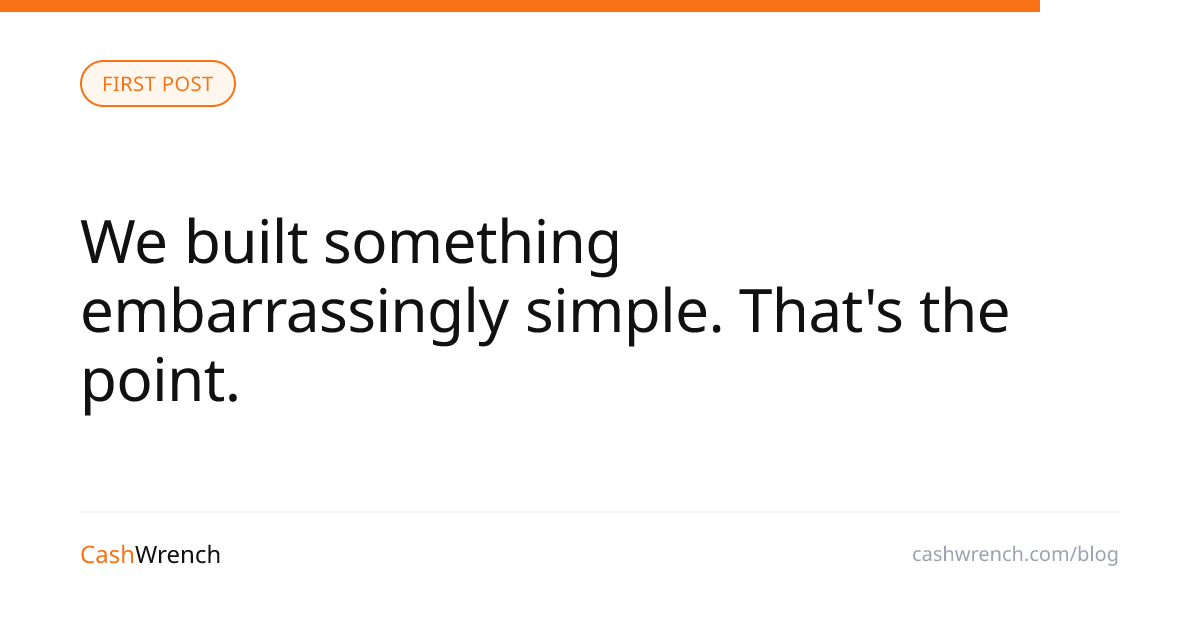Click the black "Wrench" part of logo
This screenshot has height=630, width=1200.
tap(178, 555)
